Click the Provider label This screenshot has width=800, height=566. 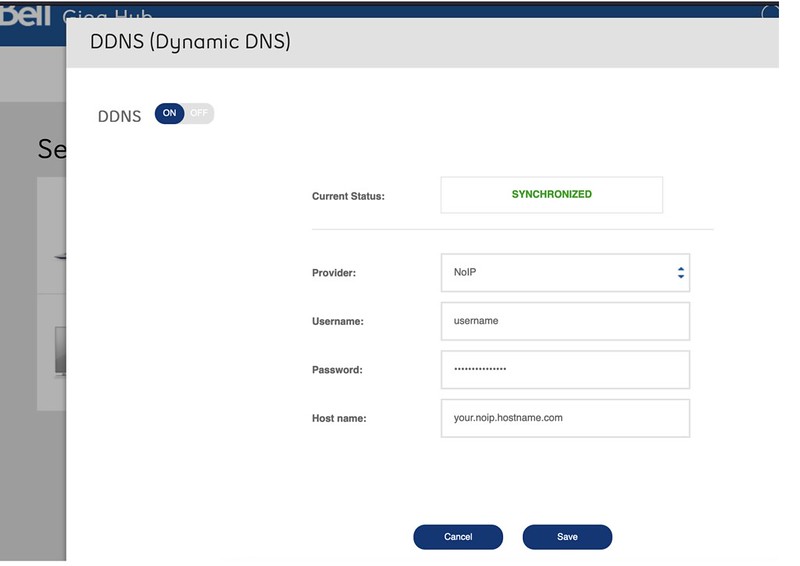334,273
